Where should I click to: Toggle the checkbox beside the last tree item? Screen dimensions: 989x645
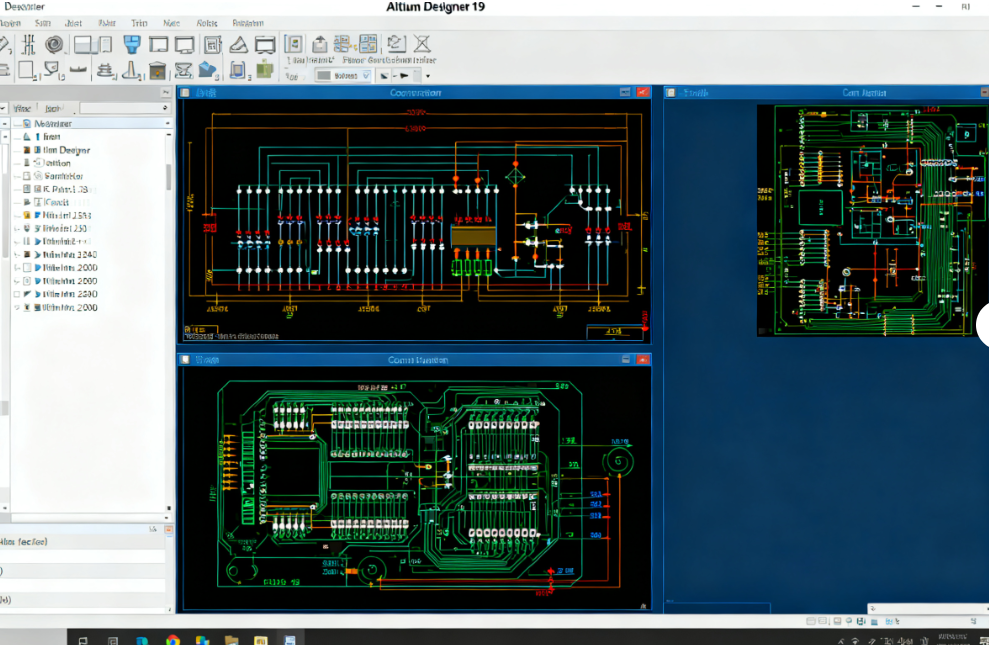(x=16, y=308)
